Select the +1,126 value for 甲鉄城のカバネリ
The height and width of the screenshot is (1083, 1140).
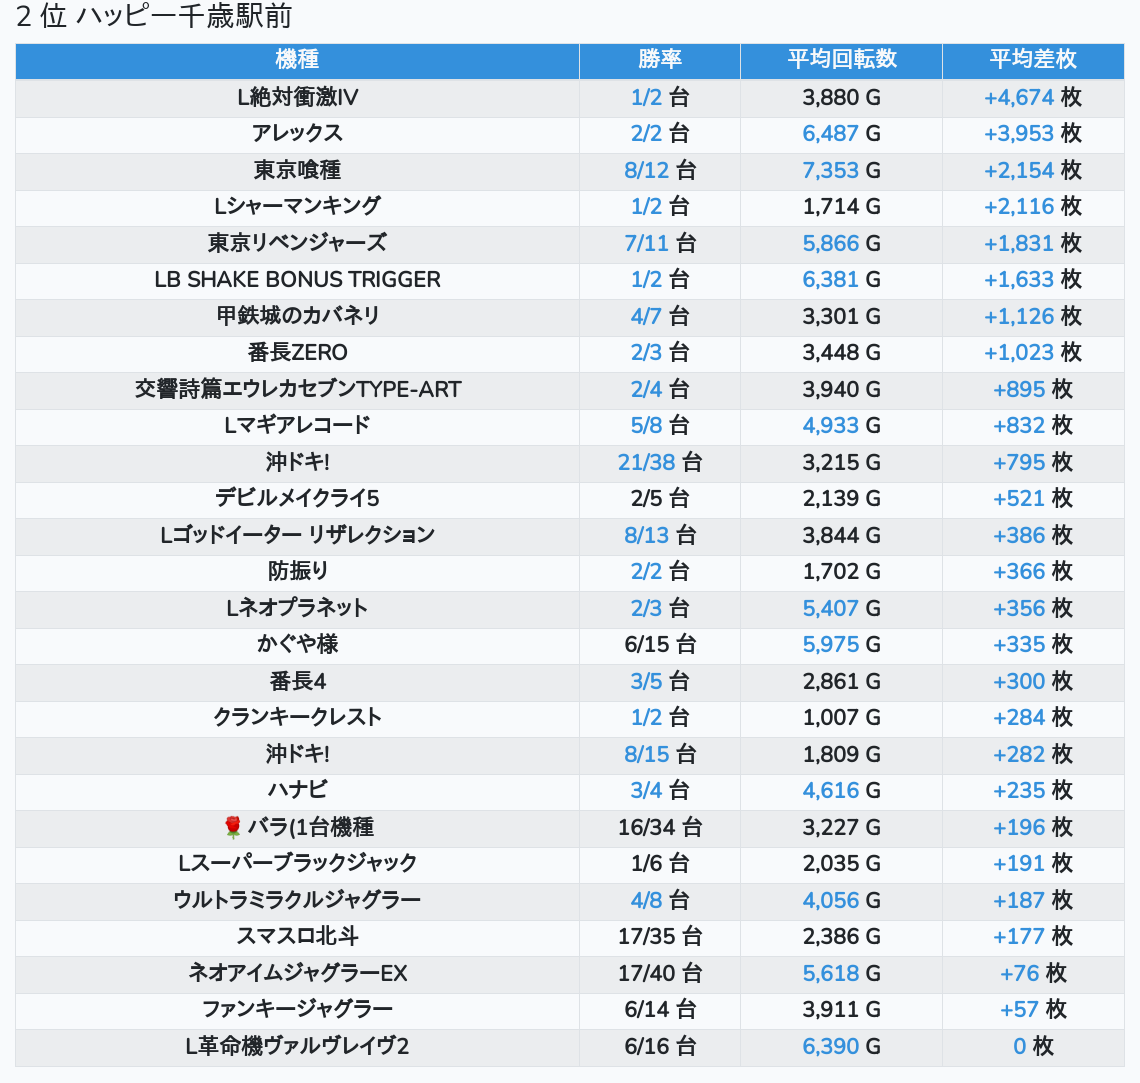click(1018, 316)
